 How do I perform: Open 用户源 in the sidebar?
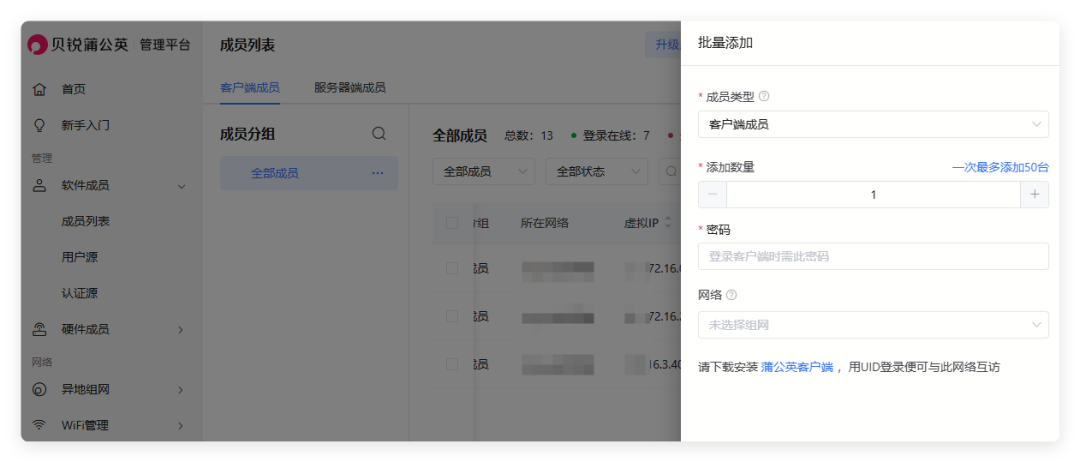tap(79, 258)
